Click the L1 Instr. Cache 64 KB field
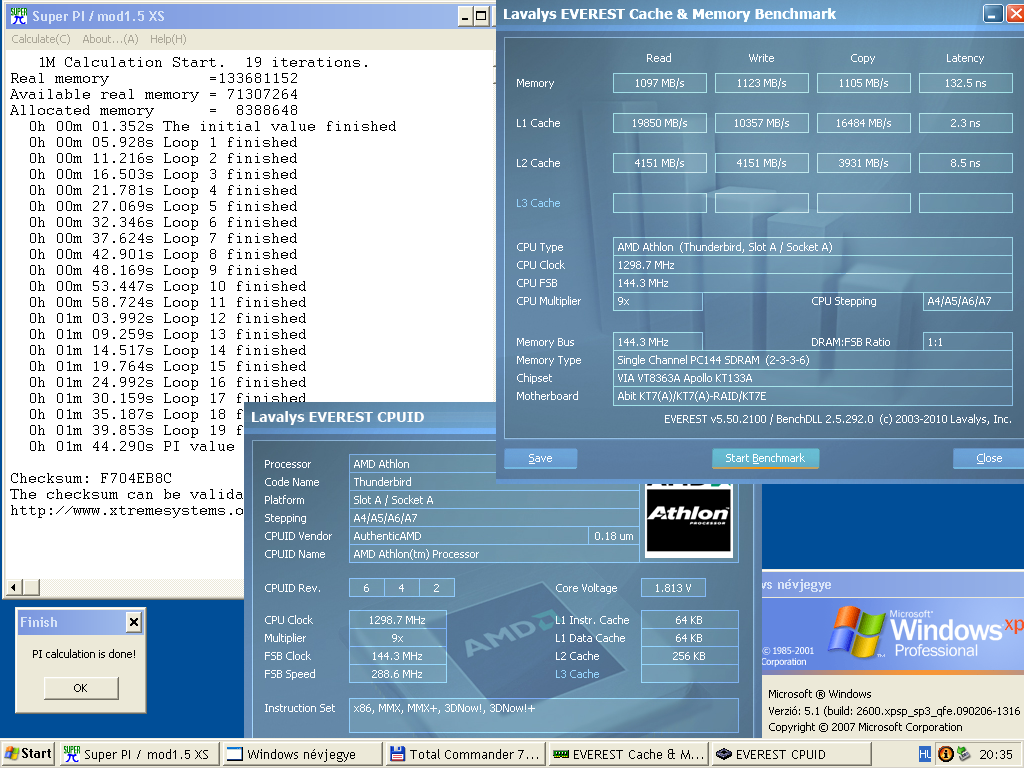Screen dimensions: 1024x768 689,620
